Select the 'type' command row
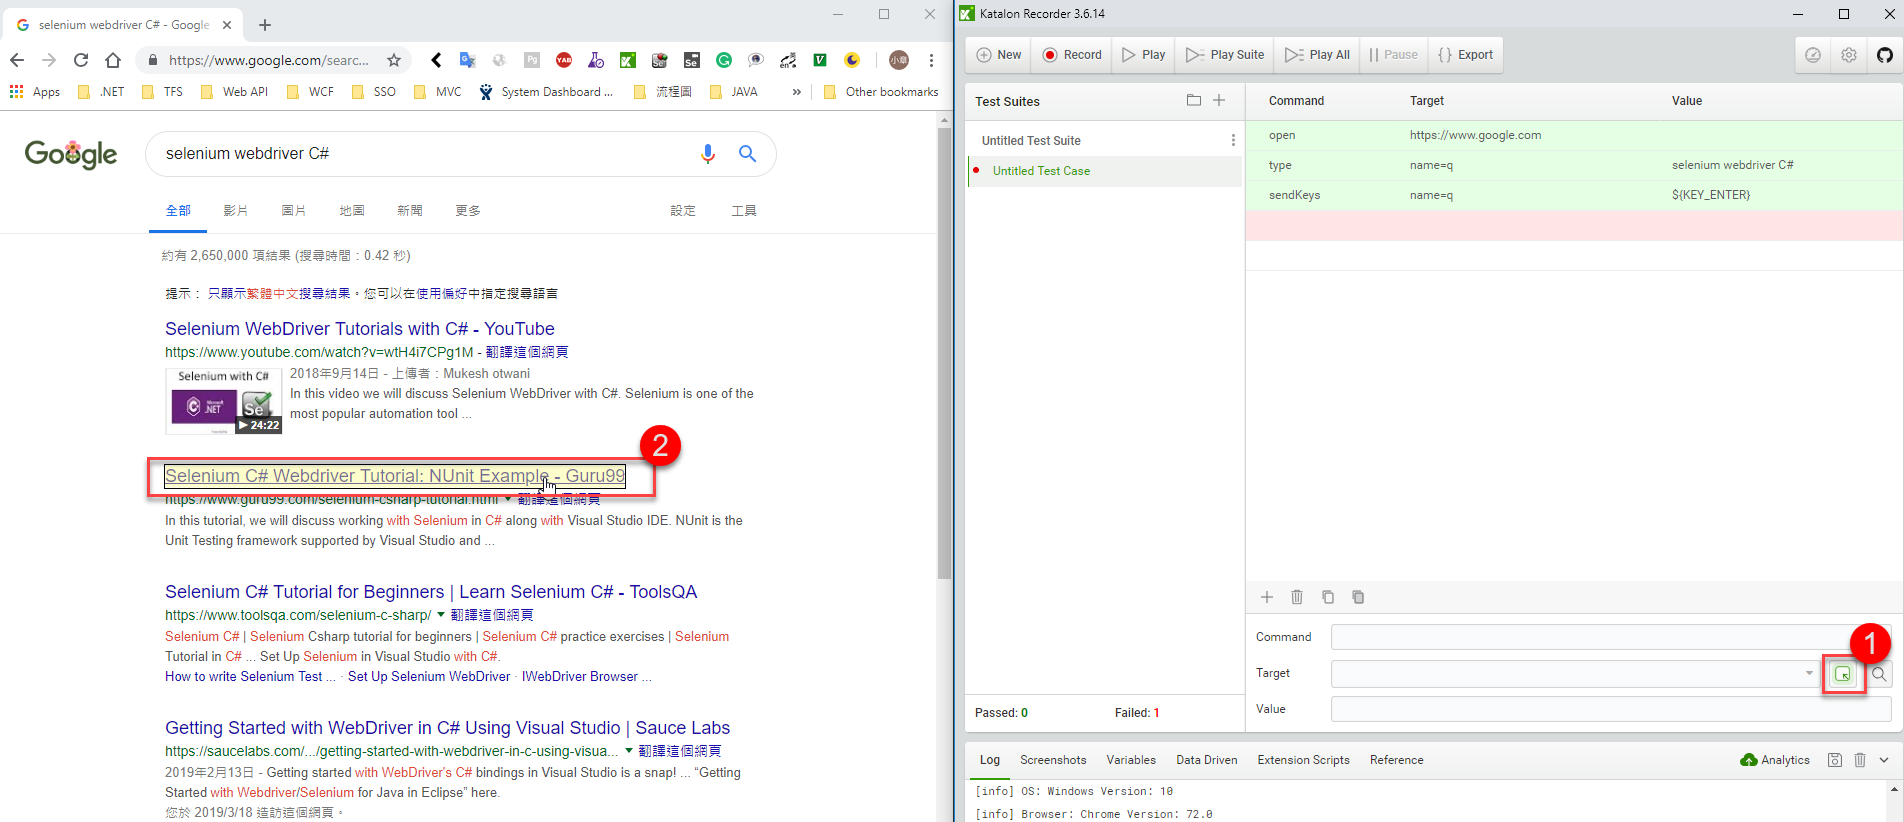 tap(1574, 165)
